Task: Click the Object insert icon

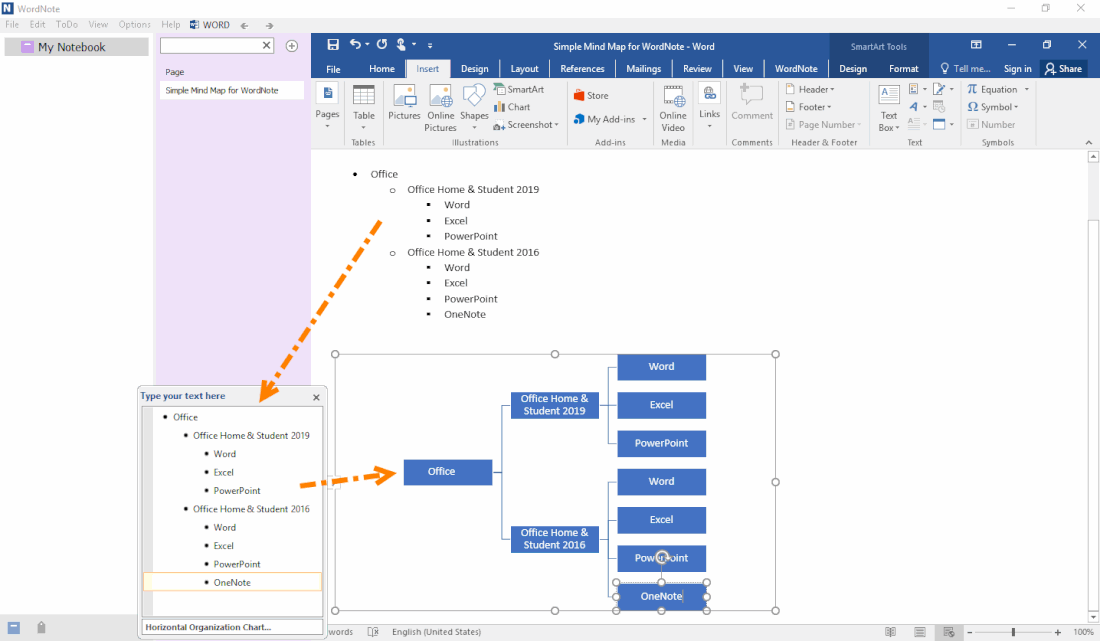Action: (939, 124)
